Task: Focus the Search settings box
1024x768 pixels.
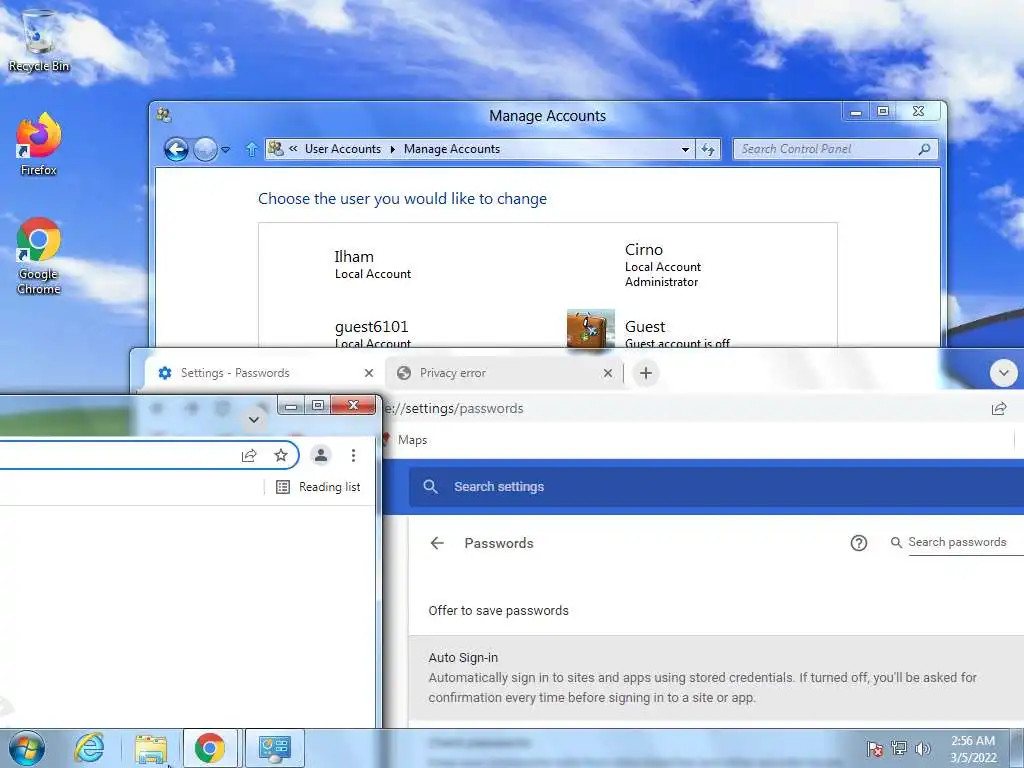Action: coord(716,487)
